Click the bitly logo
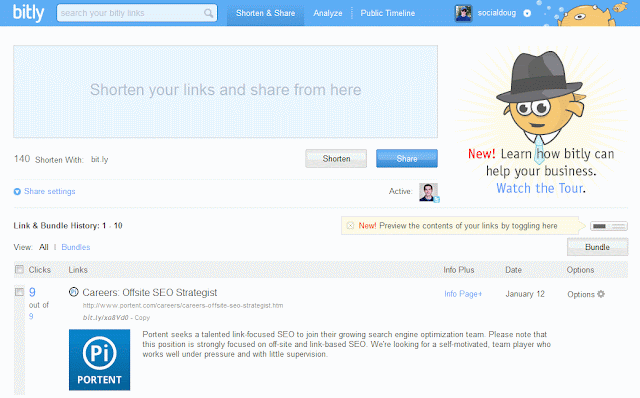The image size is (640, 398). coord(28,13)
